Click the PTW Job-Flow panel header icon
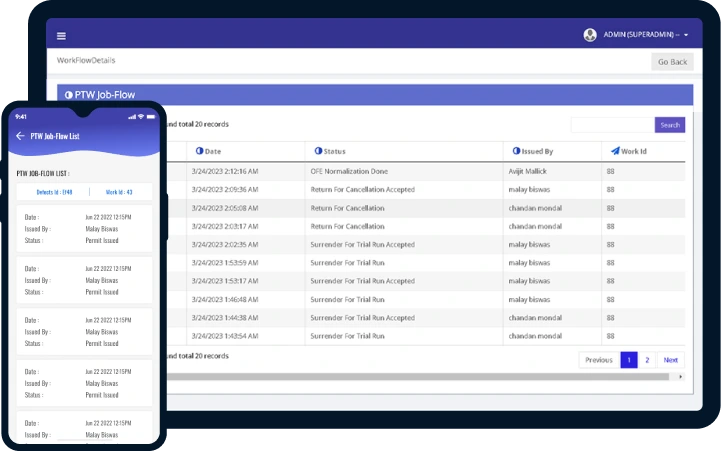 [68, 95]
